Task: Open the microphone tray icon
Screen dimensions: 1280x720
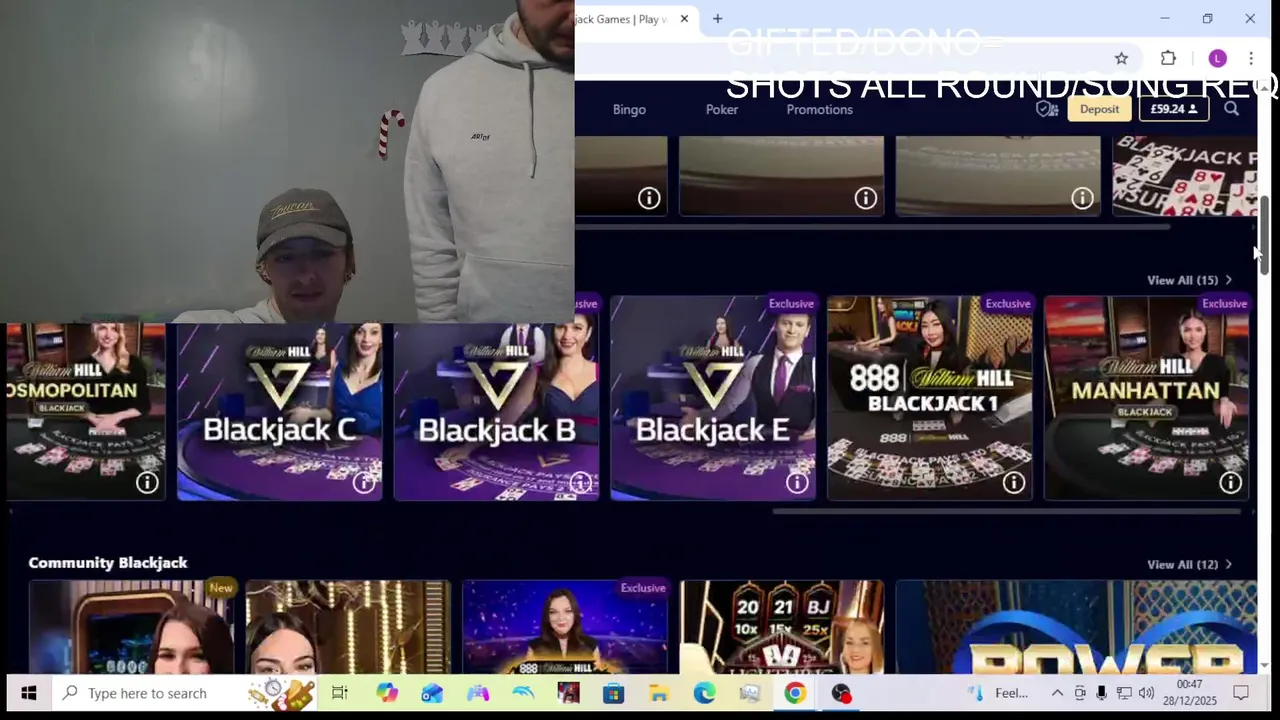Action: 1101,693
